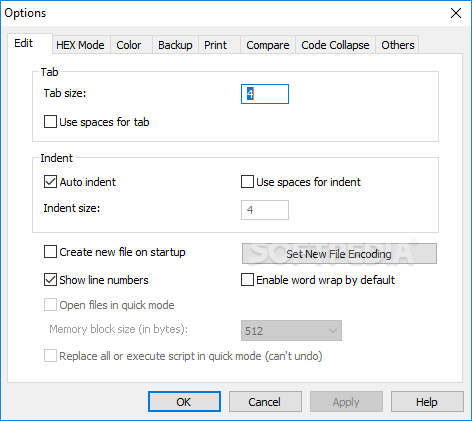Enable Use spaces for tab checkbox
Image resolution: width=472 pixels, height=421 pixels.
50,122
